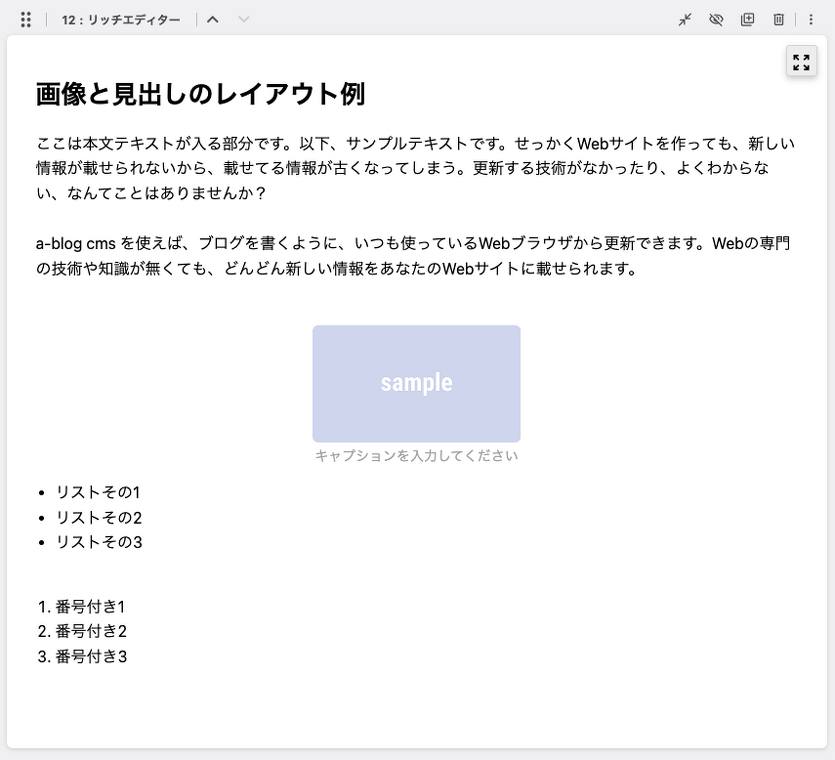
Task: Select the sample placeholder image
Action: tap(416, 383)
